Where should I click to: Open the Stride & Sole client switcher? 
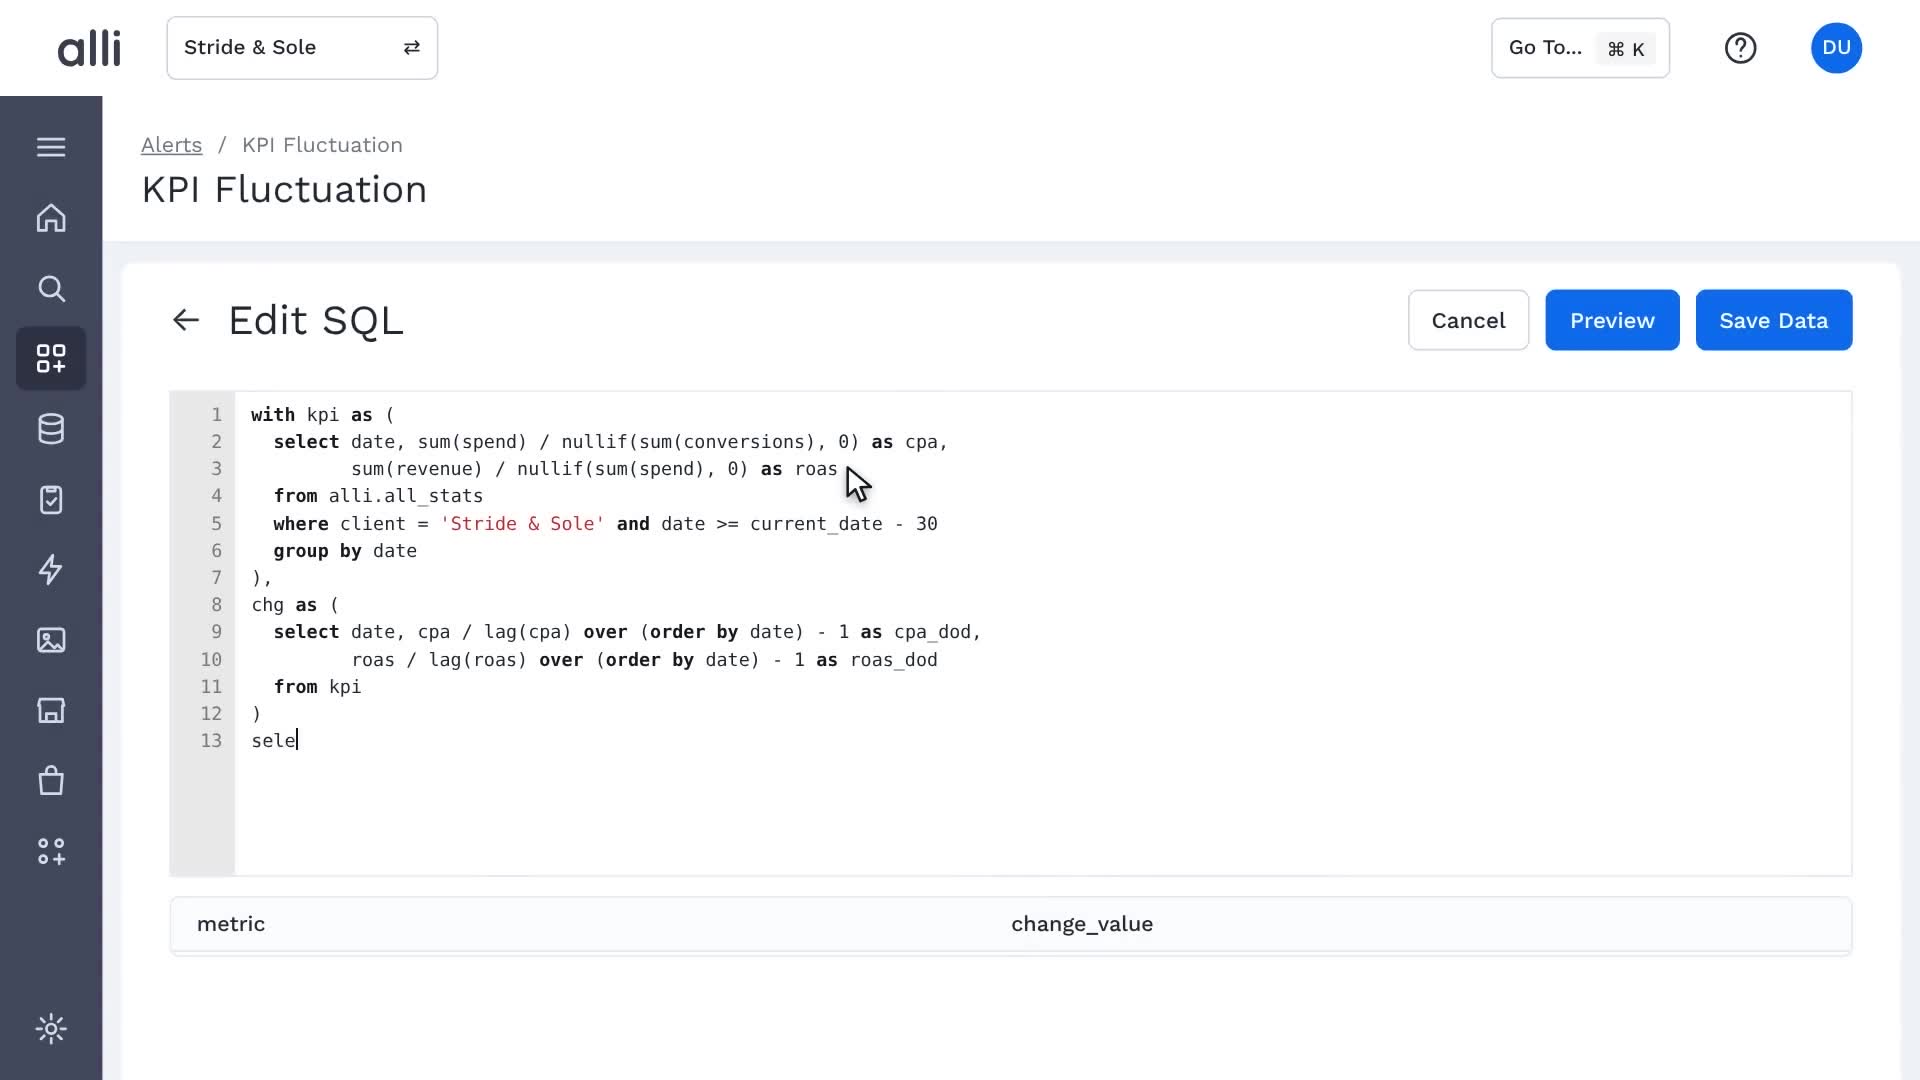tap(302, 48)
